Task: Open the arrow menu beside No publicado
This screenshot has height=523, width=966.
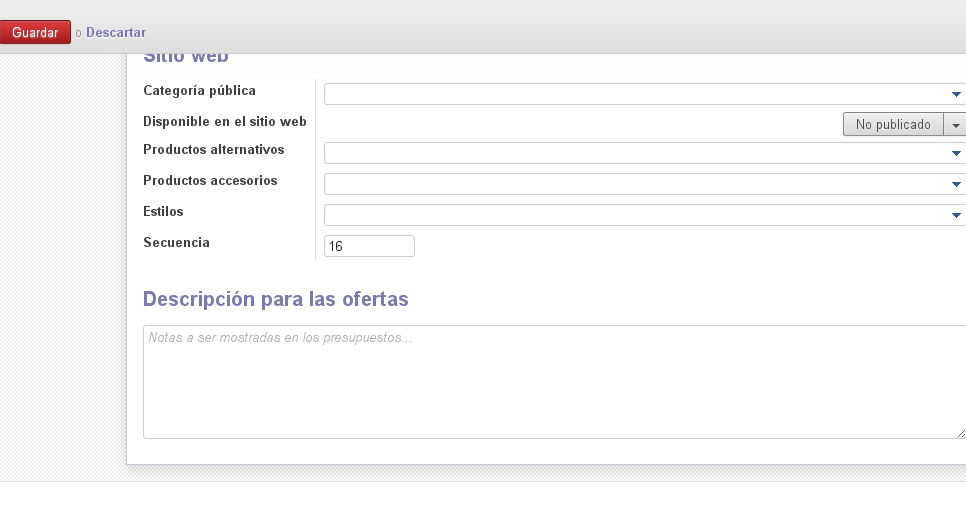Action: click(955, 125)
